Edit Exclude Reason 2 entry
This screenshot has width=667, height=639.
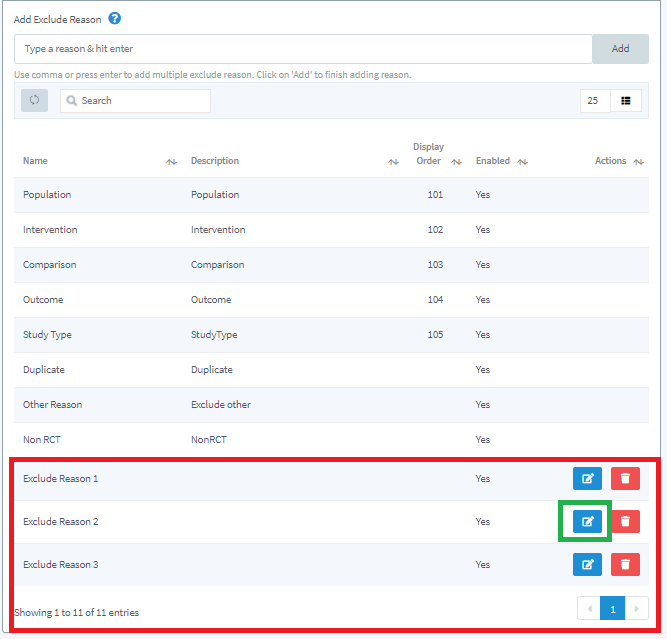[587, 522]
